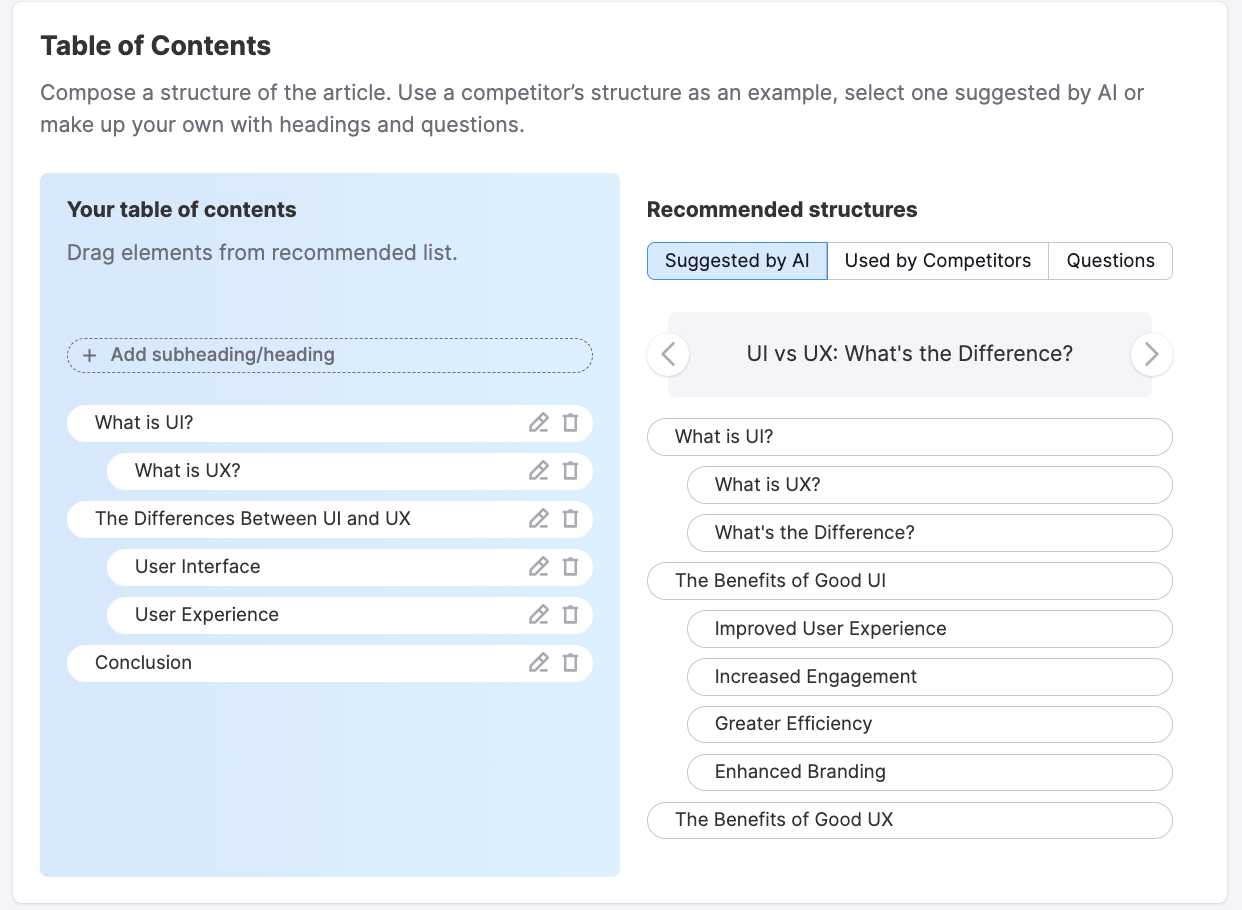
Task: Click the left chevron to view previous structure
Action: [x=668, y=354]
